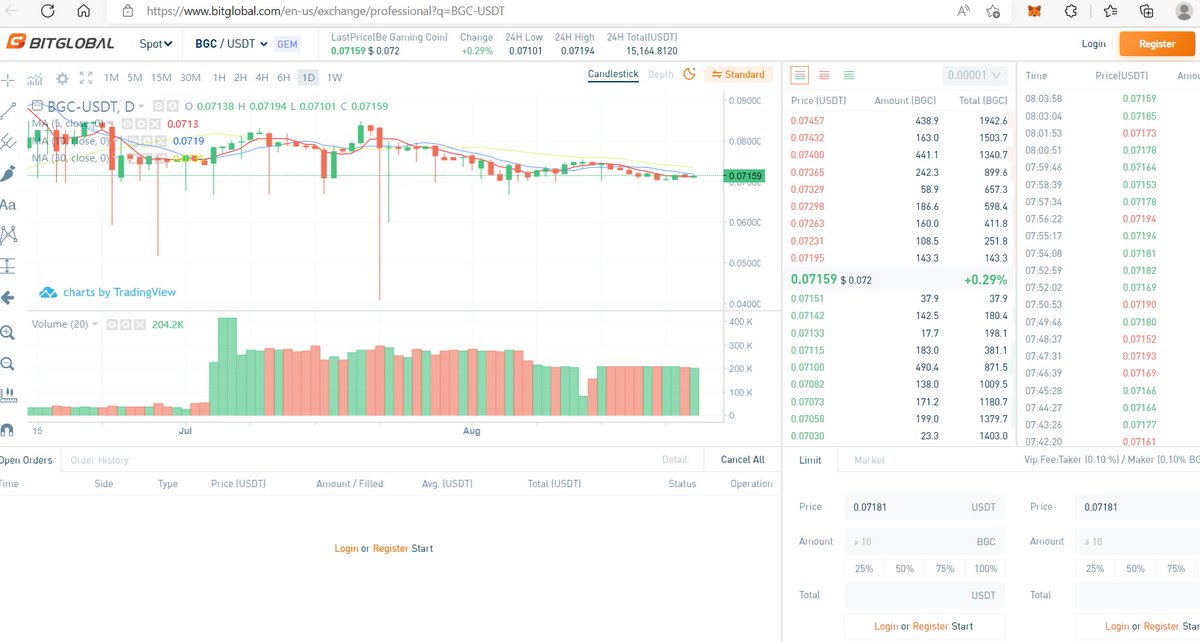Open MetaMask fox extension icon
The width and height of the screenshot is (1200, 642).
point(1033,11)
